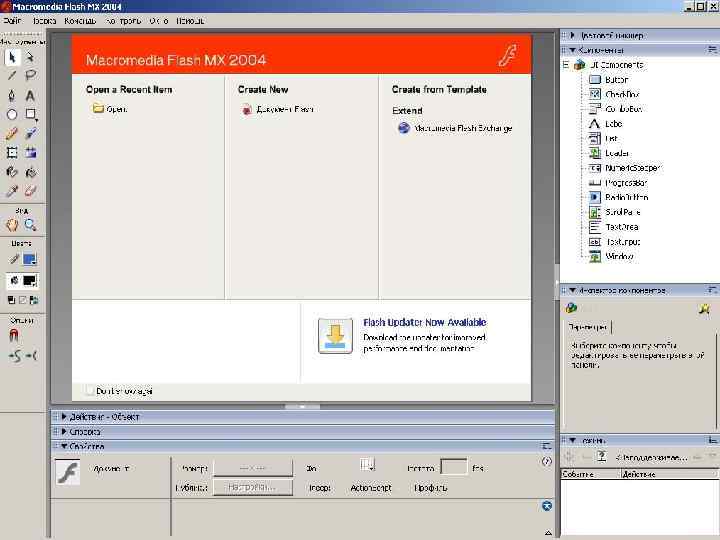Toggle the Snap to Objects magnet
The image size is (720, 540).
pos(14,336)
